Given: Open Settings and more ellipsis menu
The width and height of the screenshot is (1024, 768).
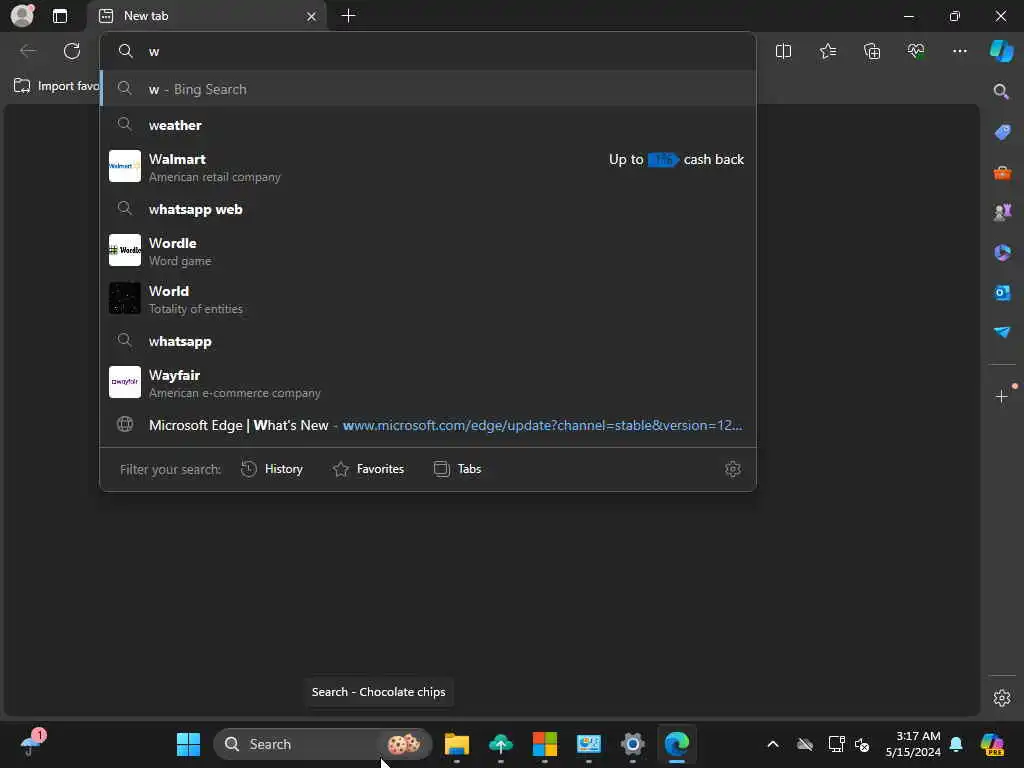Looking at the screenshot, I should (x=959, y=51).
